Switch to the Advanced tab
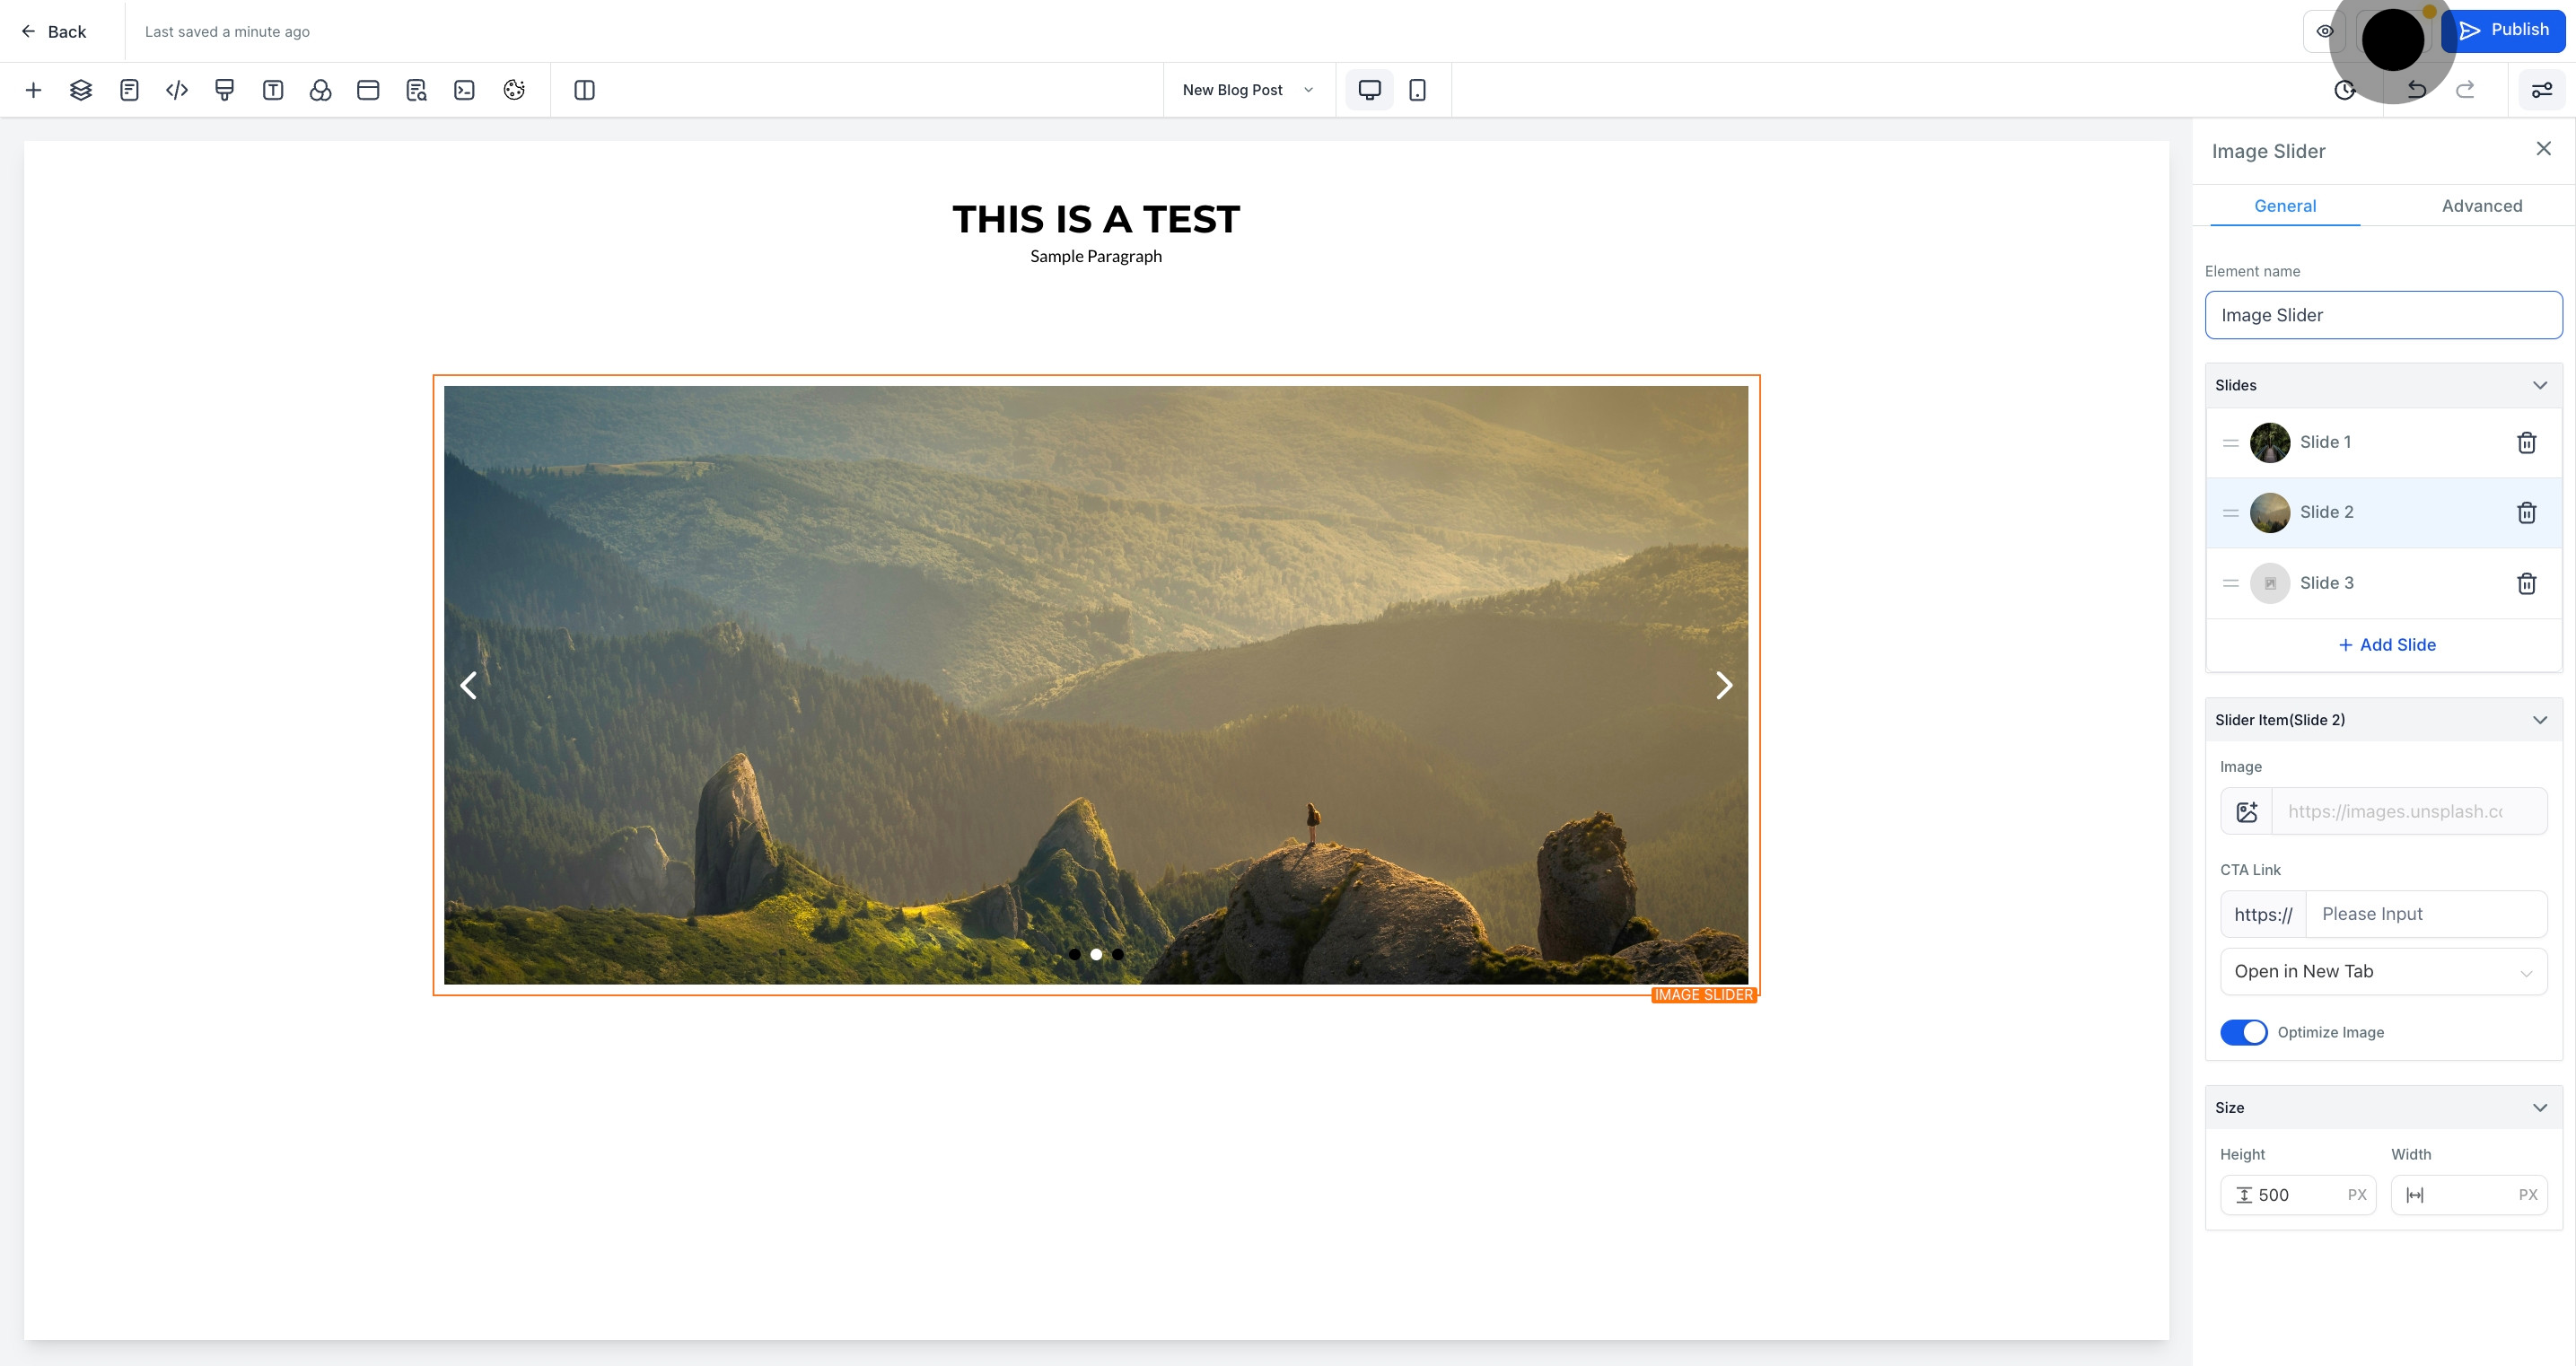This screenshot has height=1366, width=2576. click(x=2481, y=206)
